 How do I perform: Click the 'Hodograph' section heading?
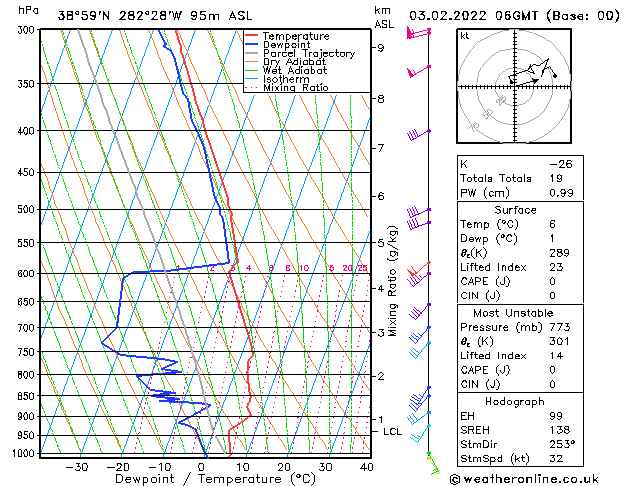tap(515, 402)
